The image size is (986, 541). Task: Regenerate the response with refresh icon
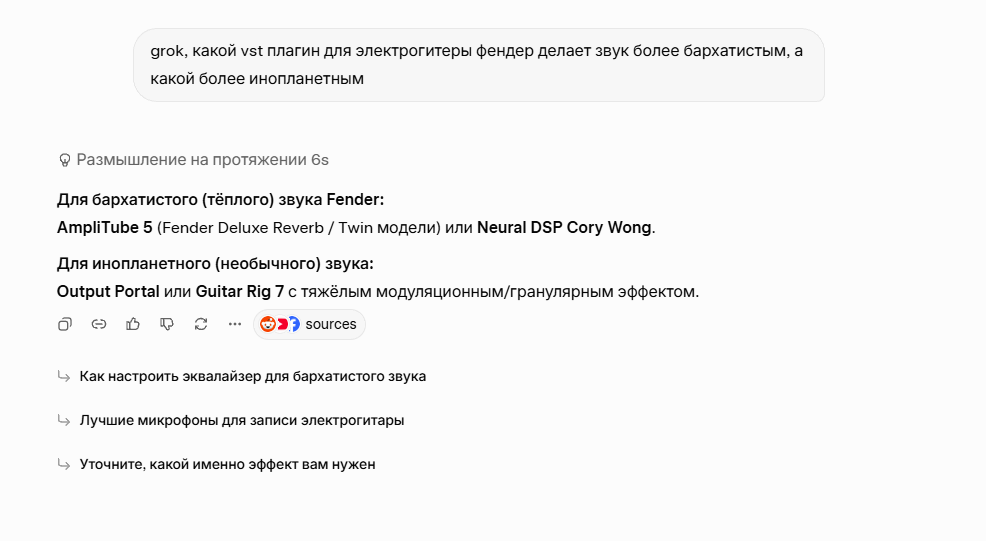click(201, 325)
